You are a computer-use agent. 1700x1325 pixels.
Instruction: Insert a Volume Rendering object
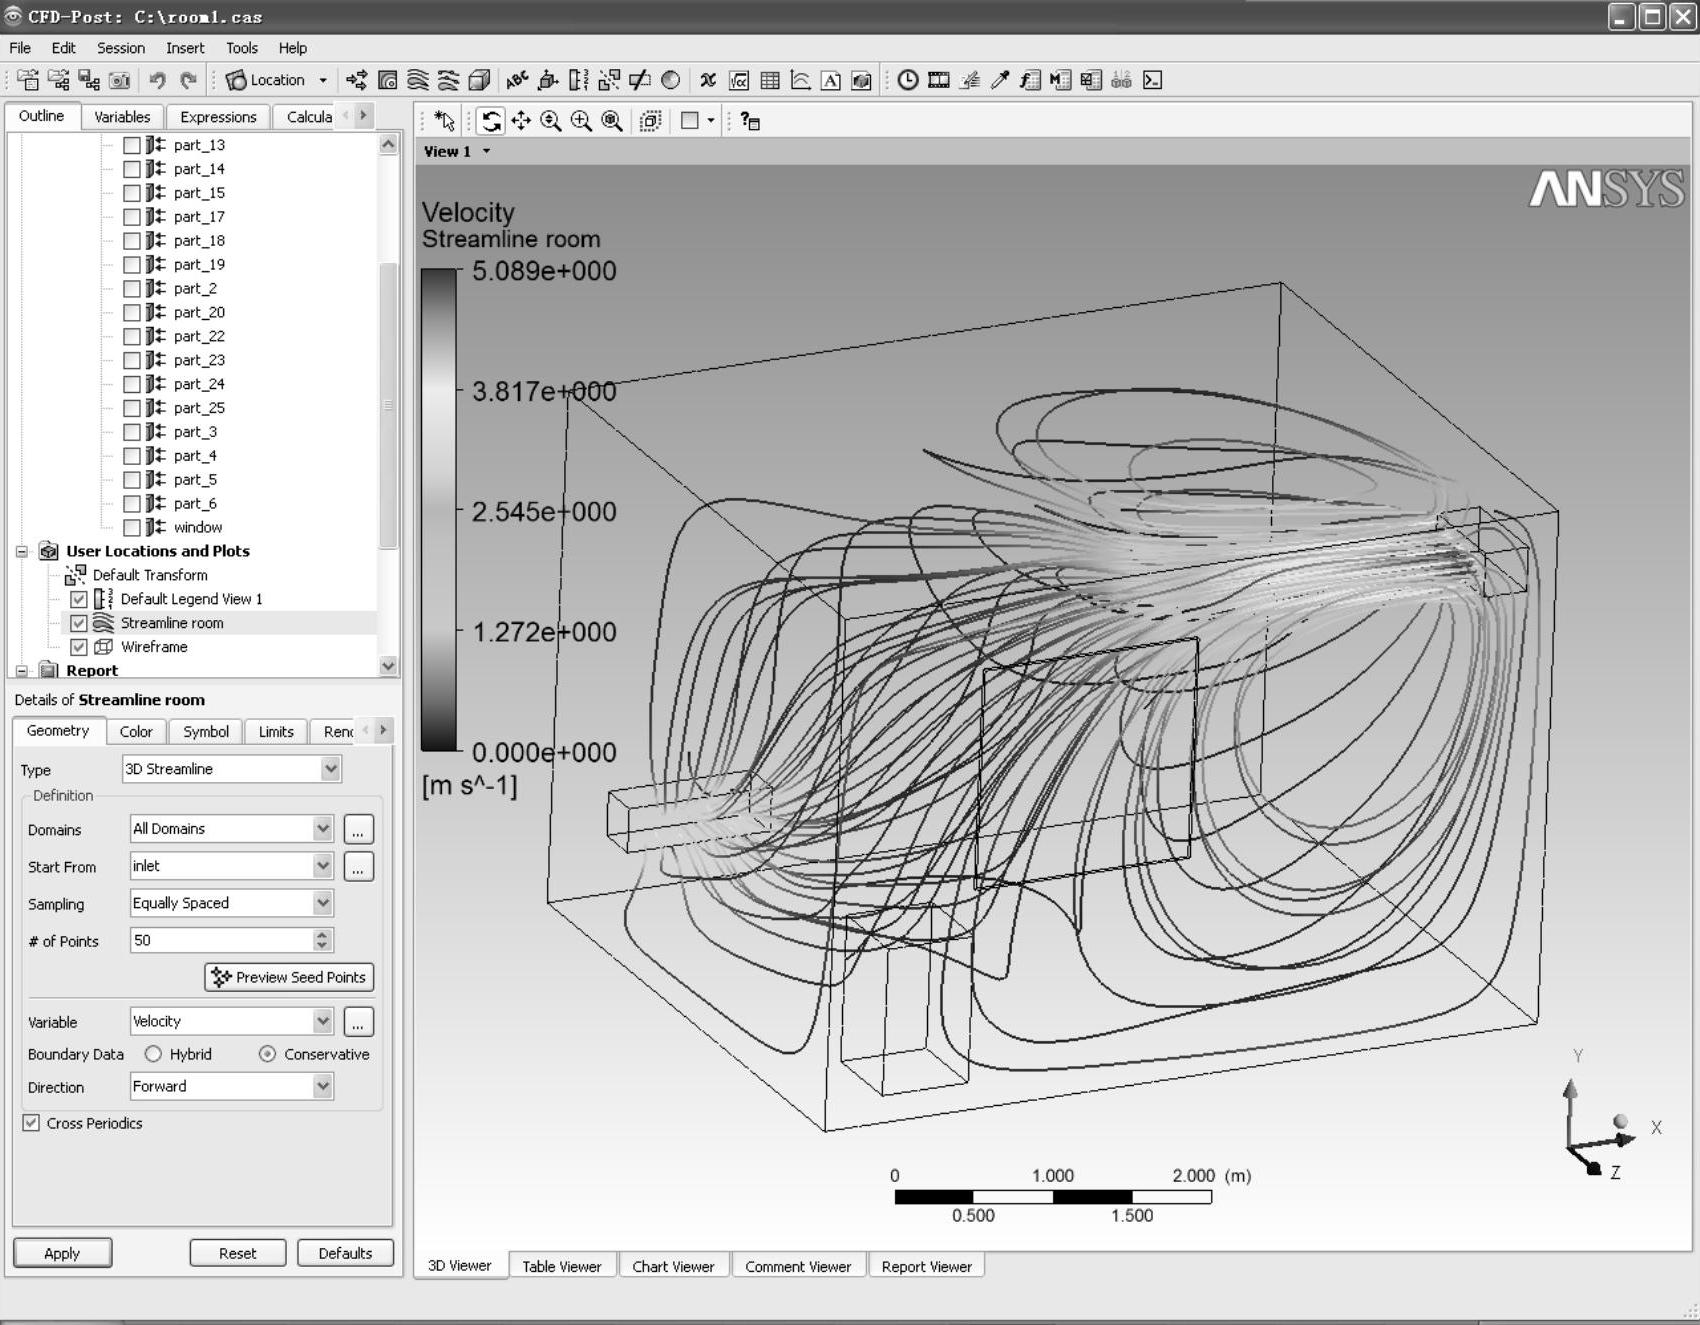pos(479,80)
